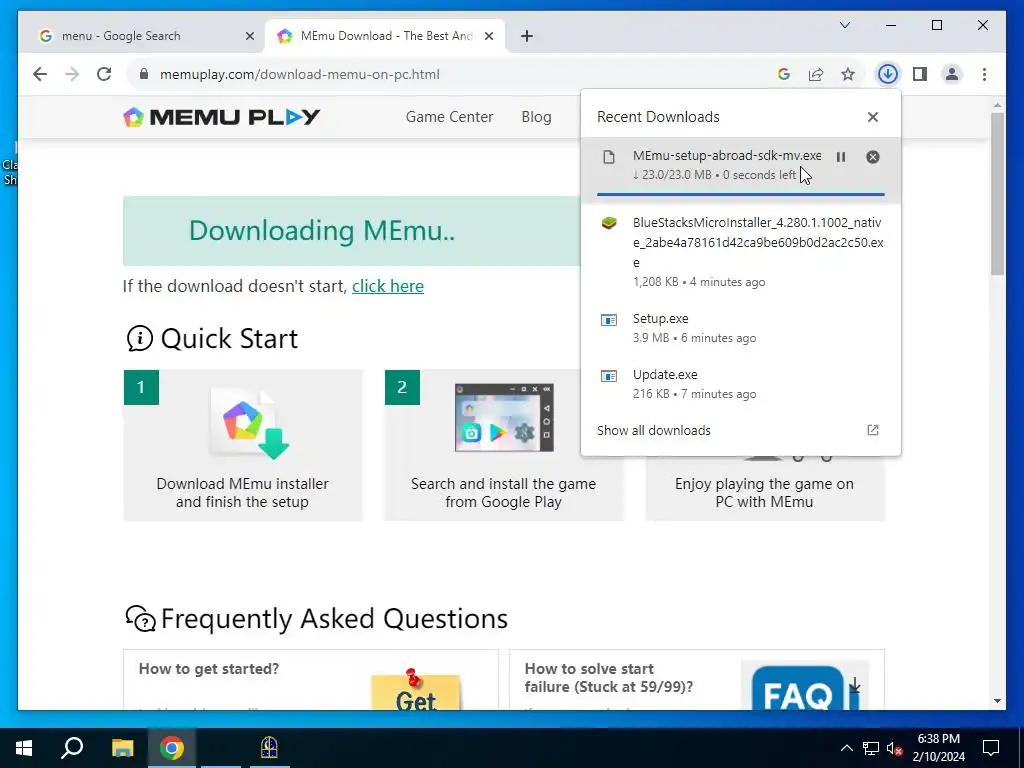Open Windows notification center
The image size is (1024, 768).
click(991, 748)
